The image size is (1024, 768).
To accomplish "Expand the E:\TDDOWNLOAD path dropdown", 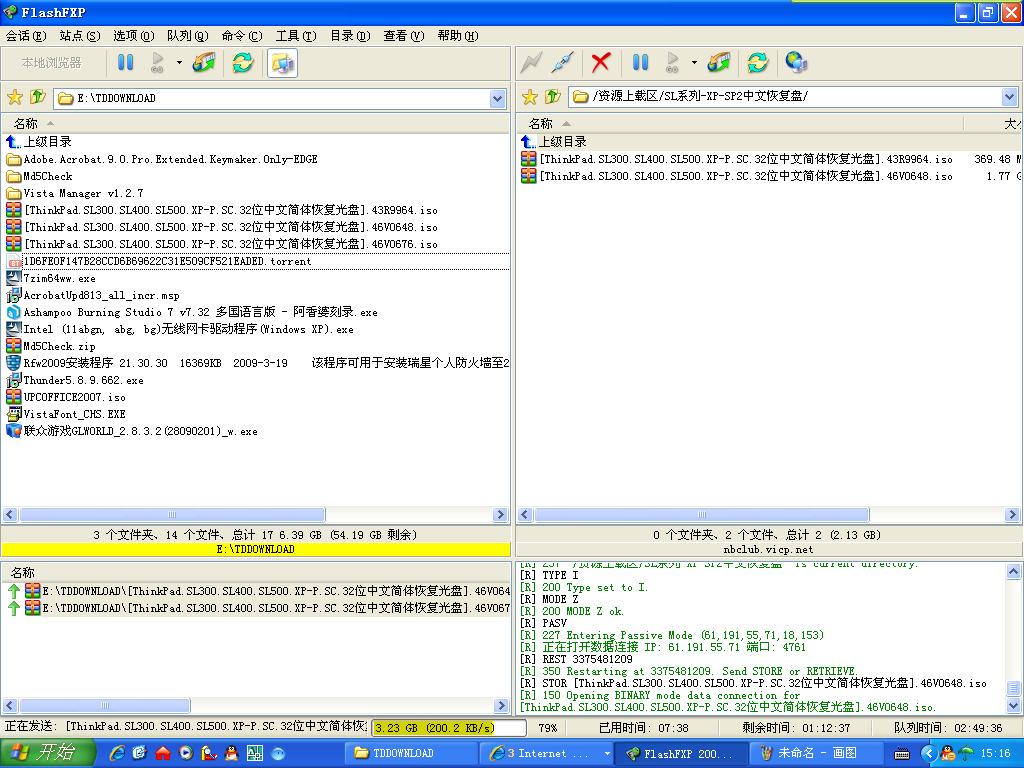I will click(x=498, y=99).
